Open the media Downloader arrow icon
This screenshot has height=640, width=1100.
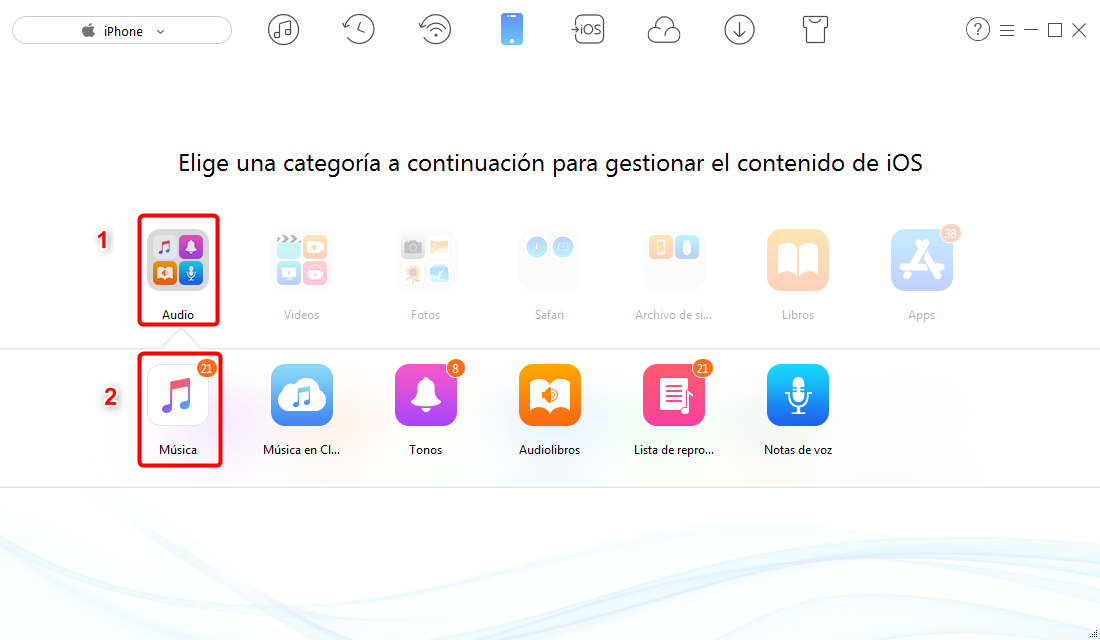739,29
